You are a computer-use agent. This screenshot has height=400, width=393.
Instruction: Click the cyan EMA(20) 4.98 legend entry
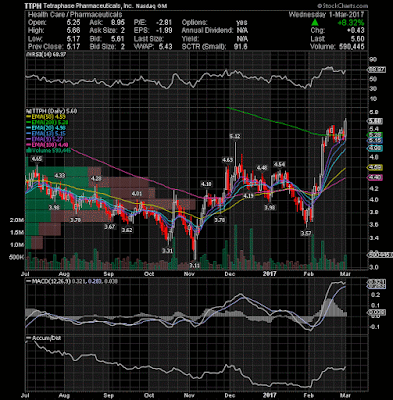46,128
